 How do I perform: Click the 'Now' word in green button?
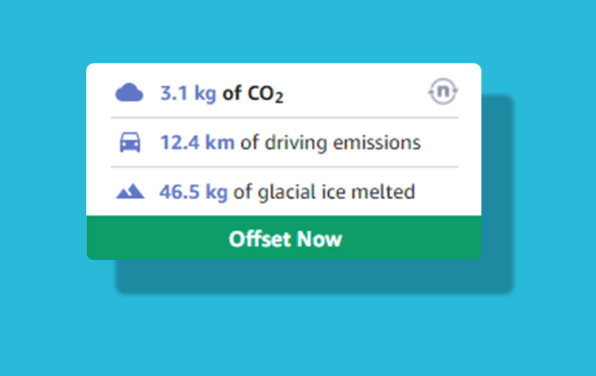click(x=319, y=239)
